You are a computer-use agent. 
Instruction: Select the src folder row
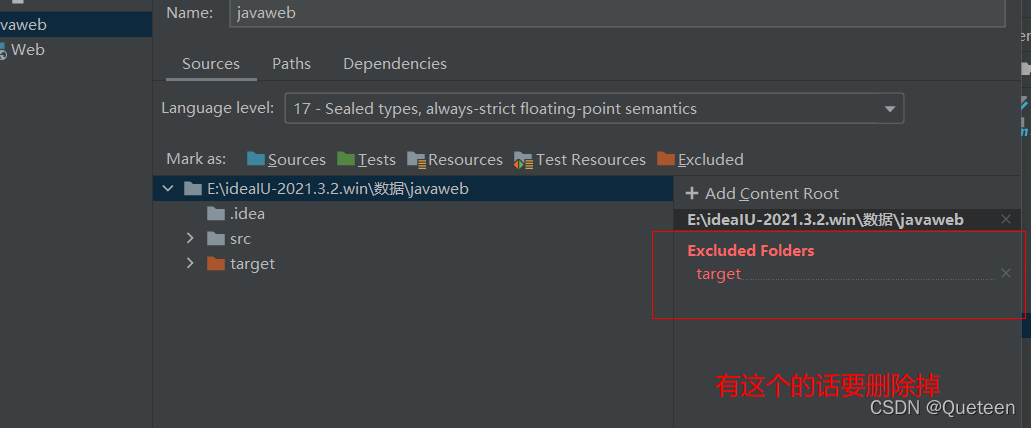(x=414, y=239)
